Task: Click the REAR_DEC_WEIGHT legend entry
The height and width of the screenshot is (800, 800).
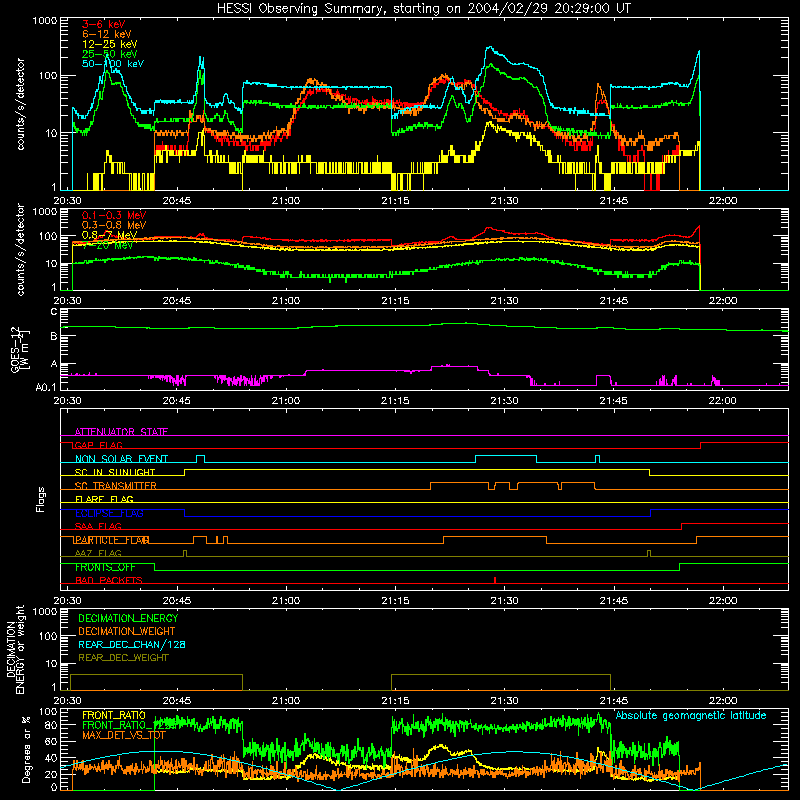Action: point(123,658)
